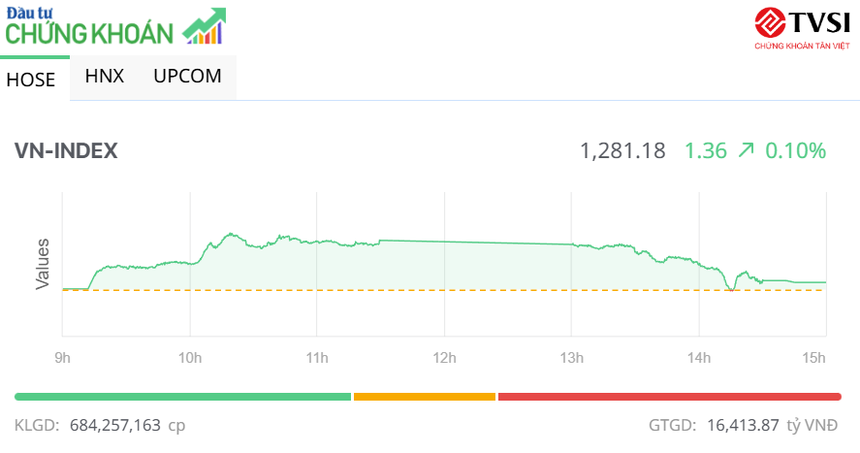The image size is (860, 453).
Task: Click the 13h chart time marker
Action: coord(572,358)
